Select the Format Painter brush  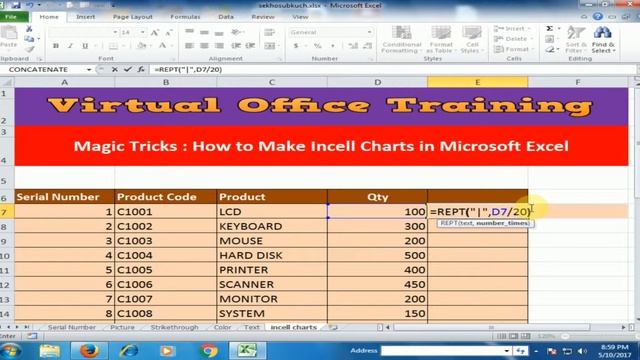click(29, 49)
